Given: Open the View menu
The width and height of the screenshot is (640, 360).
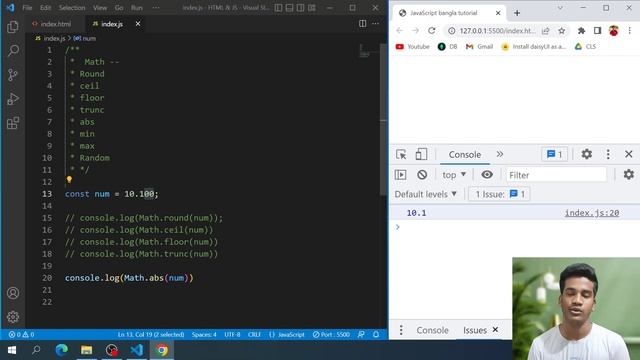Looking at the screenshot, I should coord(100,8).
